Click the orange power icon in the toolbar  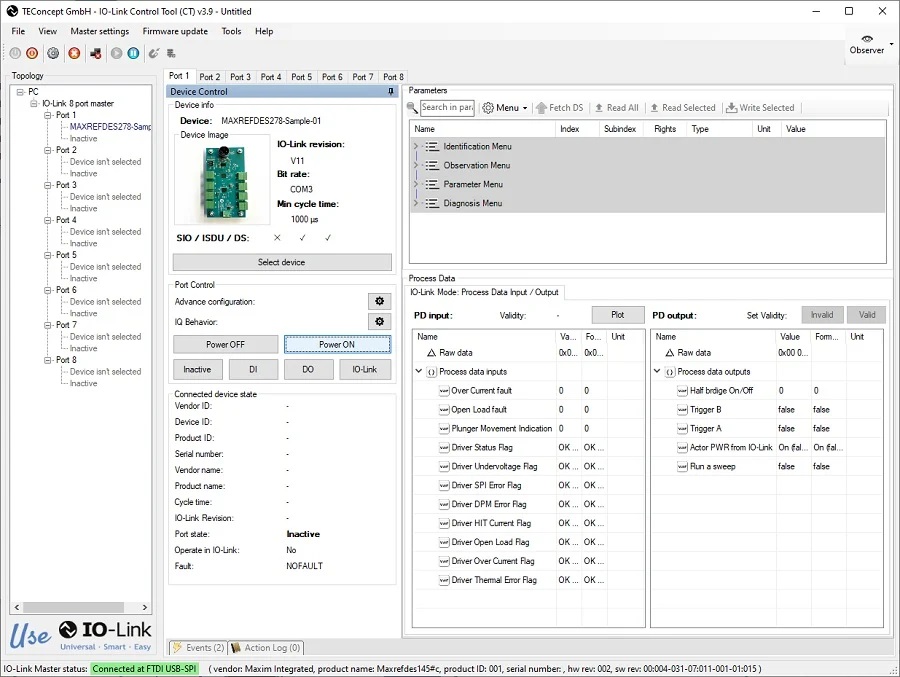pos(32,53)
